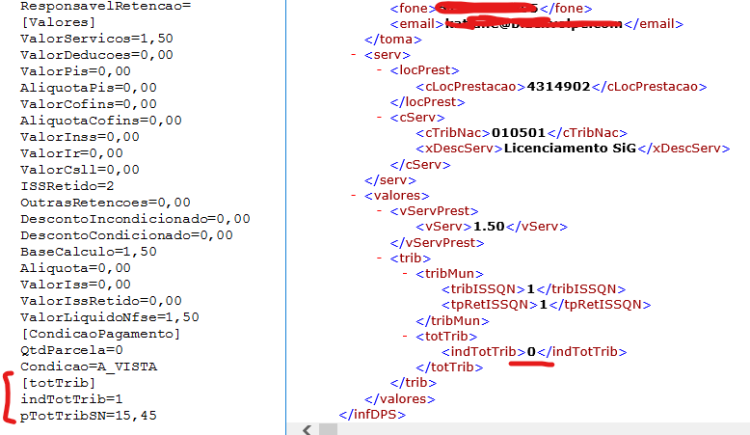Click the indTotTrib value 0 in XML
The image size is (750, 435).
(x=531, y=352)
